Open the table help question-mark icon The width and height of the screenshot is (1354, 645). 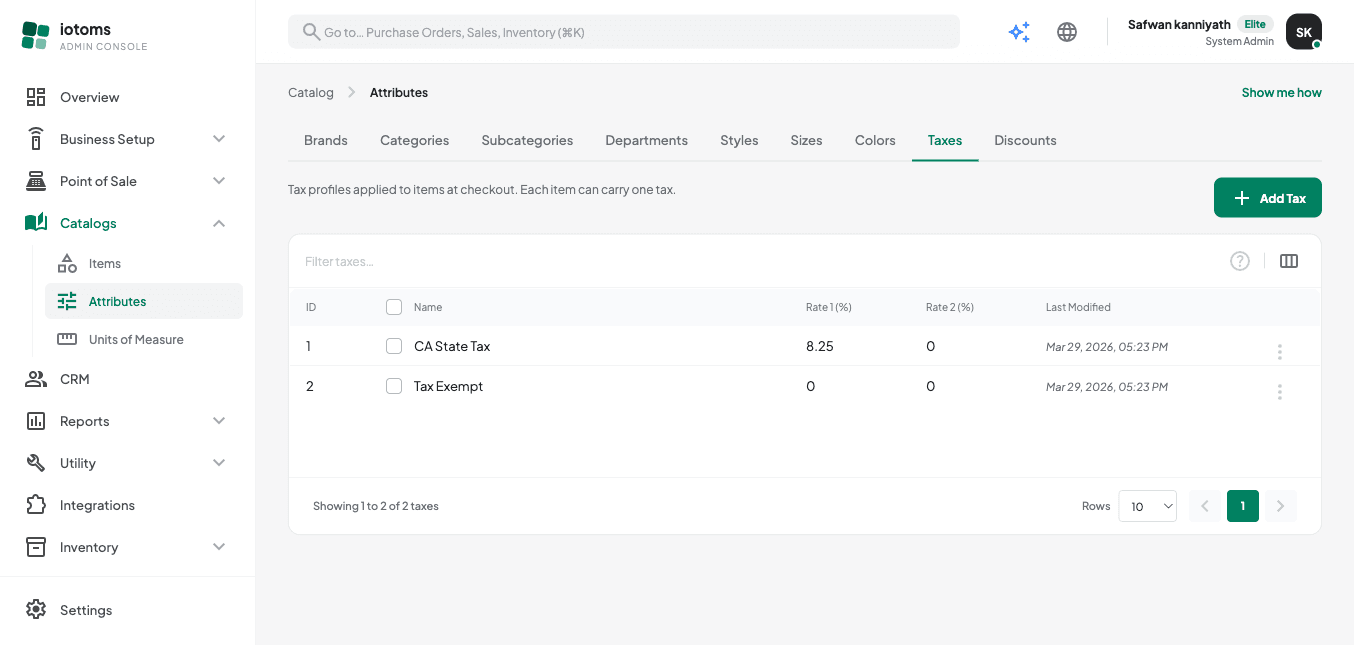[x=1240, y=261]
